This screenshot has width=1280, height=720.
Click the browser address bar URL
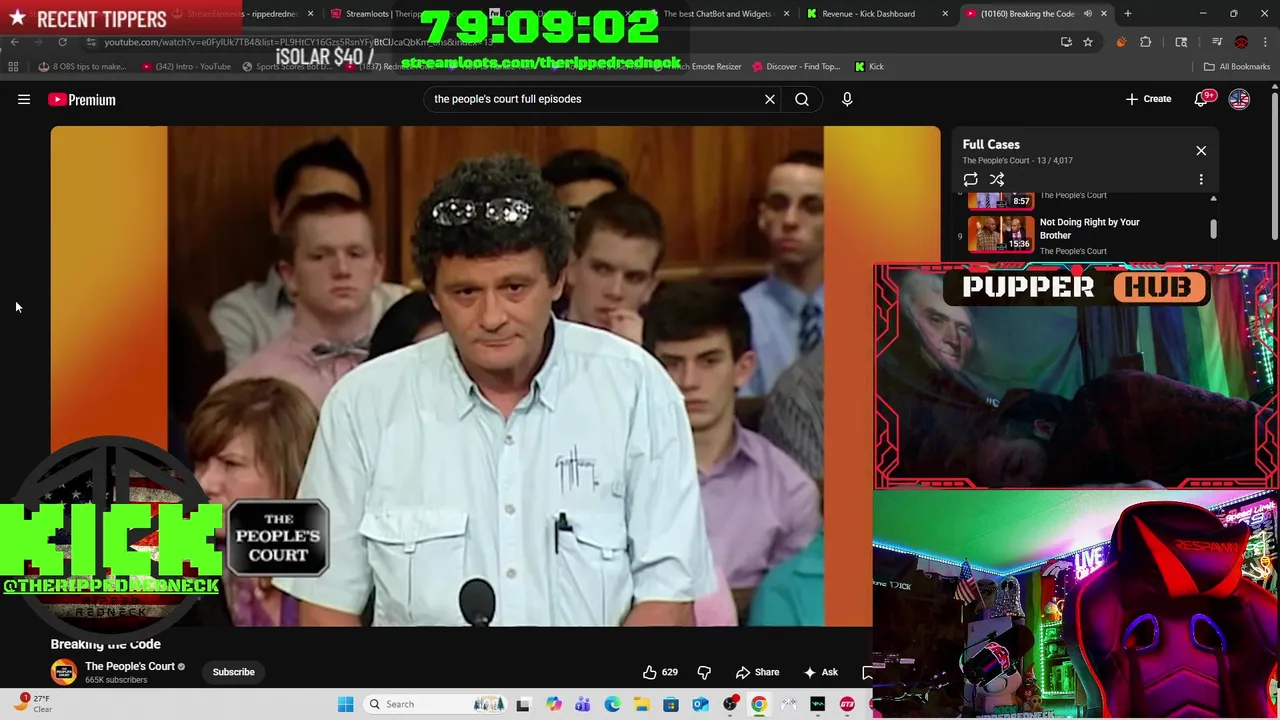coord(300,42)
